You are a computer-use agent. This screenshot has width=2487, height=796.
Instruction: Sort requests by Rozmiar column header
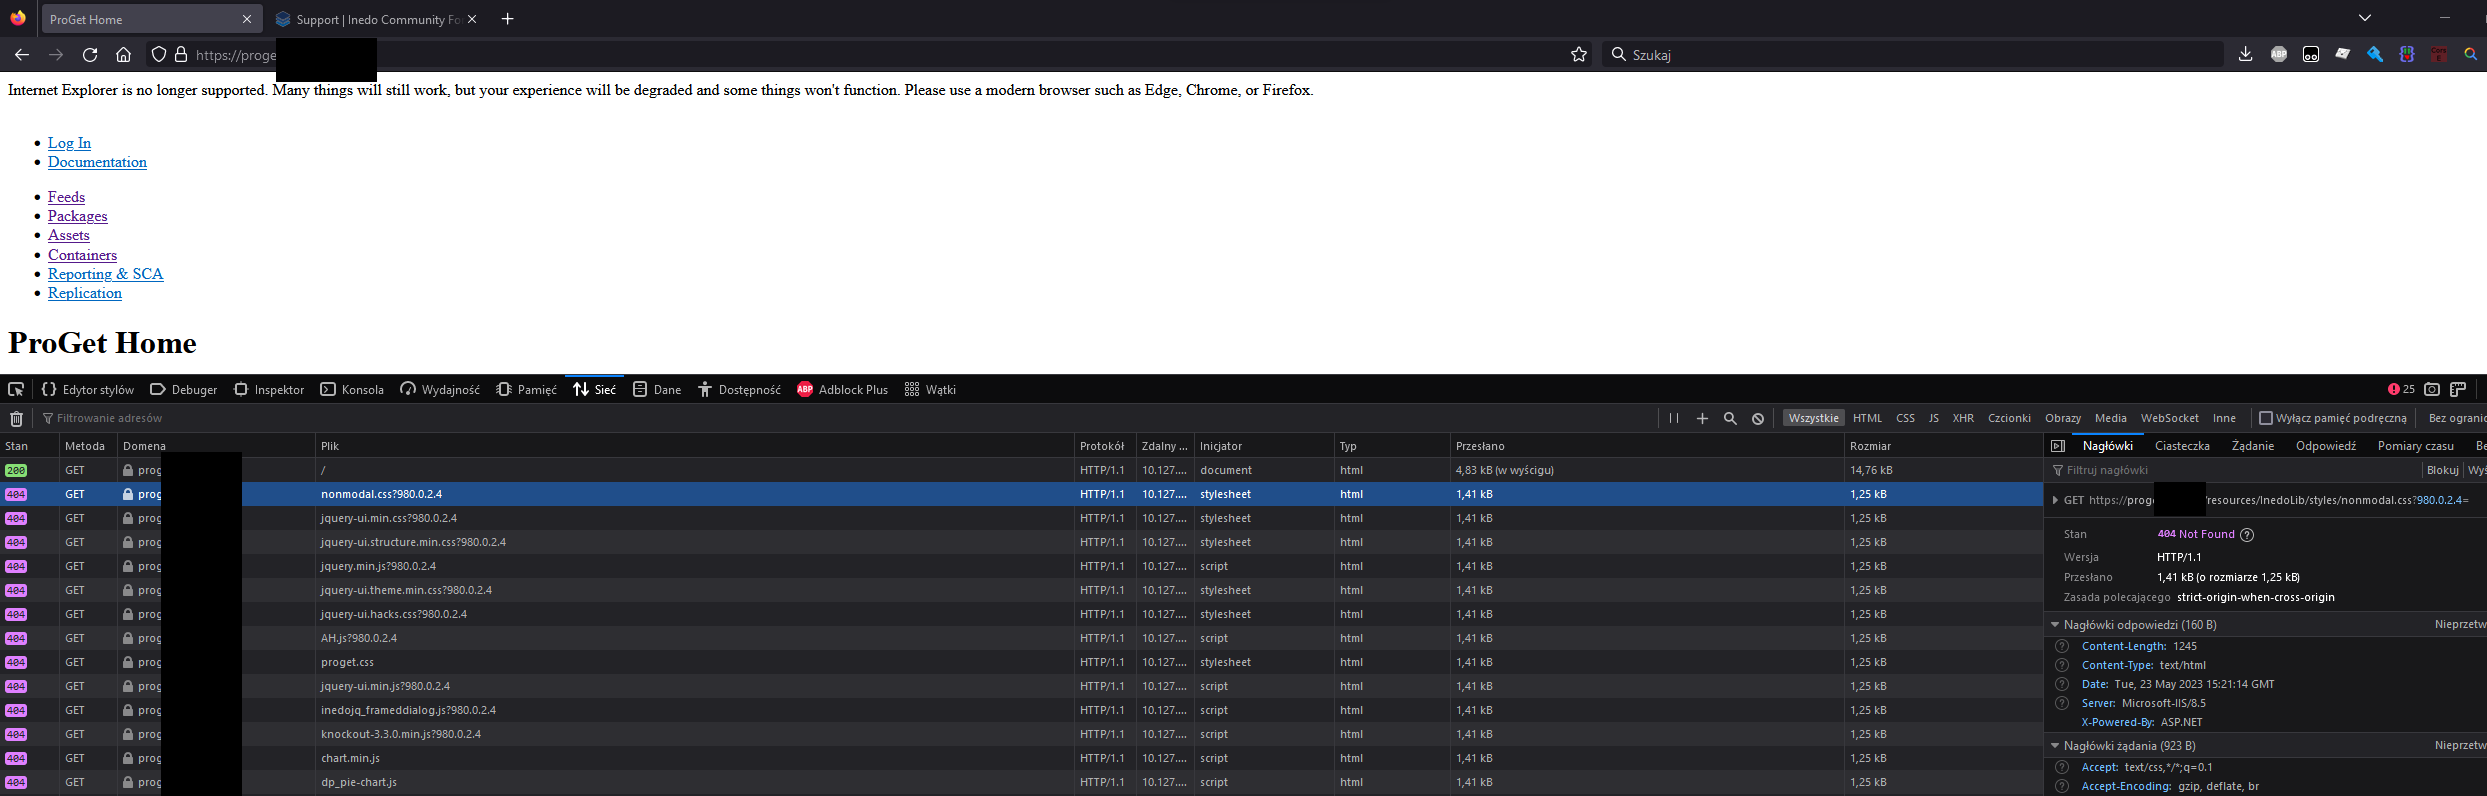pos(1942,446)
